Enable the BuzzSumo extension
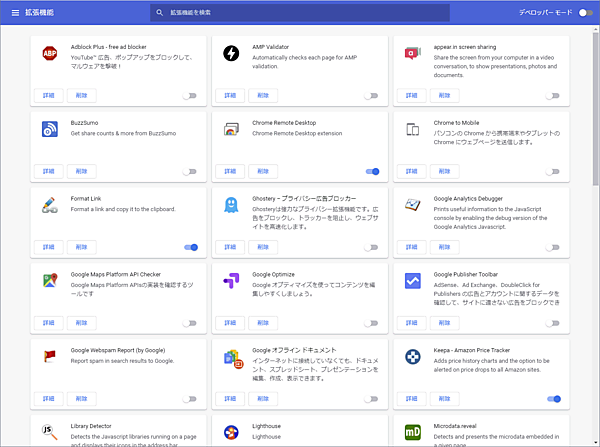This screenshot has width=600, height=447. 190,171
